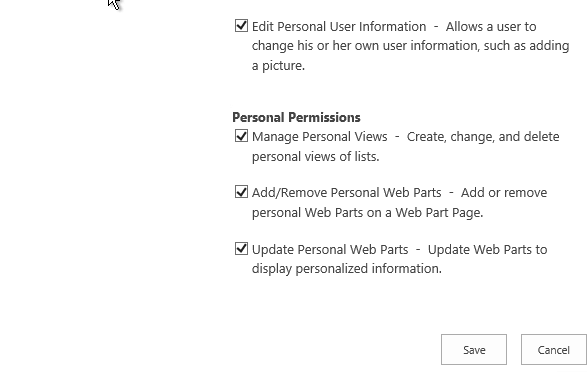Click the 'Create, change, and delete' description text
The image size is (587, 374).
(483, 137)
